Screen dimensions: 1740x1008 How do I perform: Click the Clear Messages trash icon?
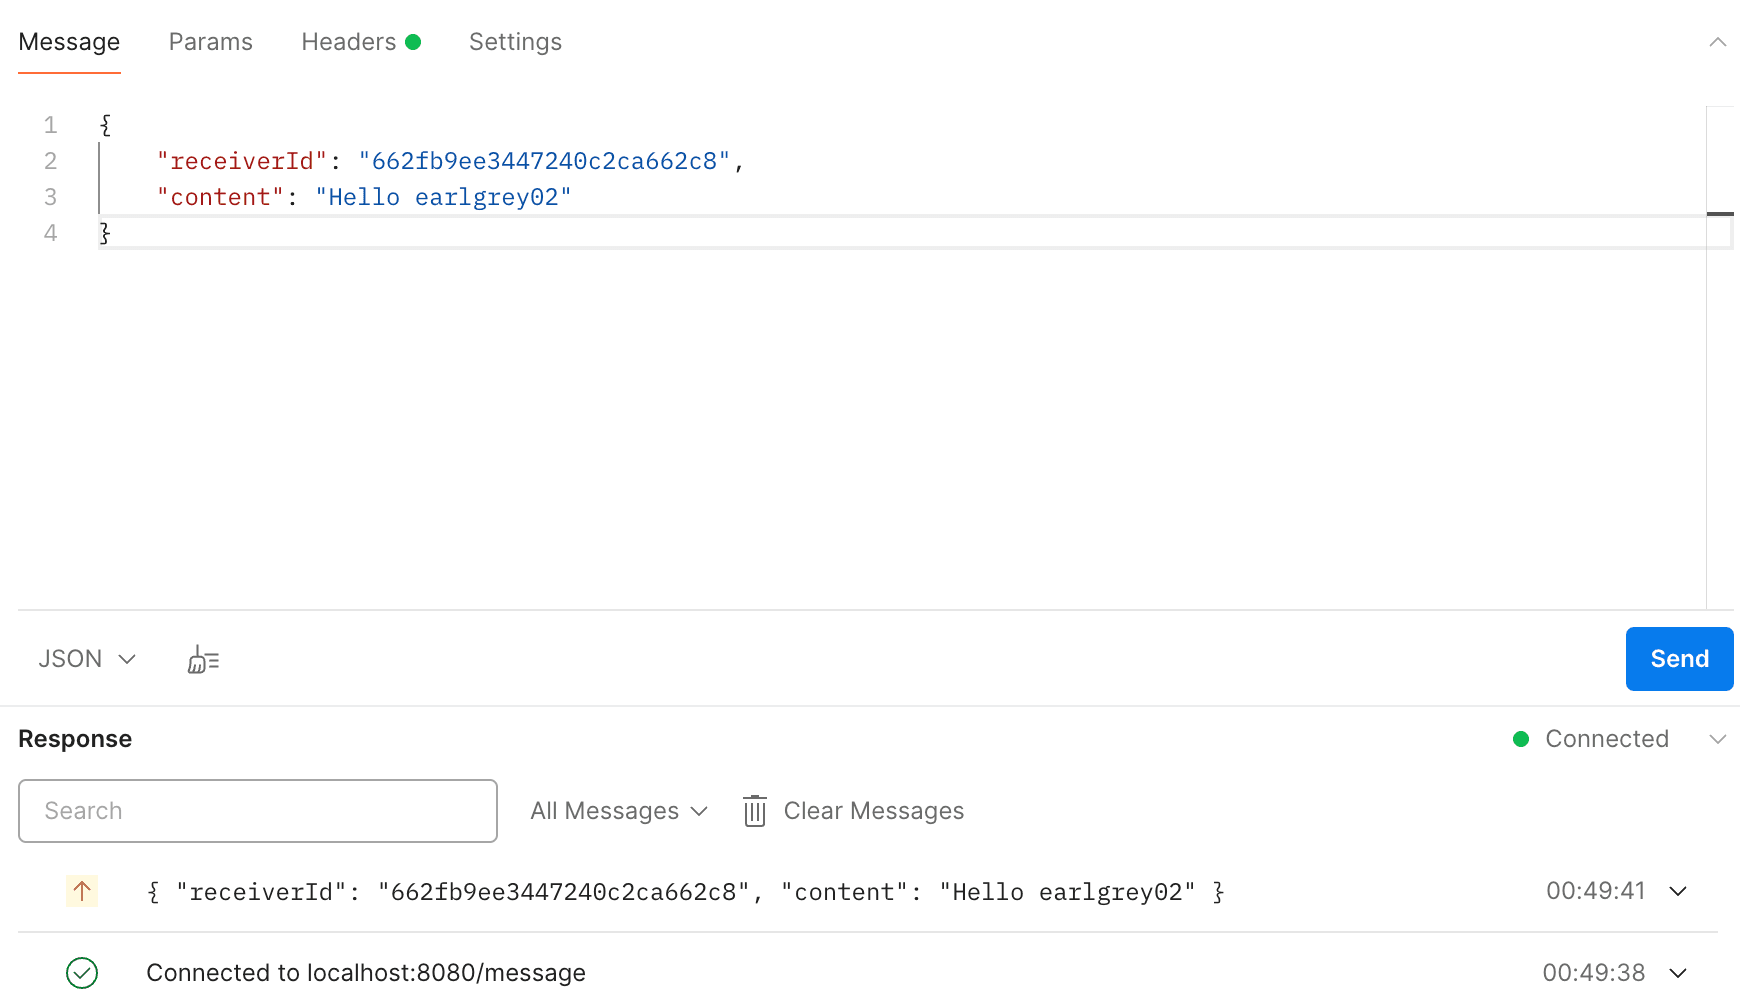click(x=755, y=811)
